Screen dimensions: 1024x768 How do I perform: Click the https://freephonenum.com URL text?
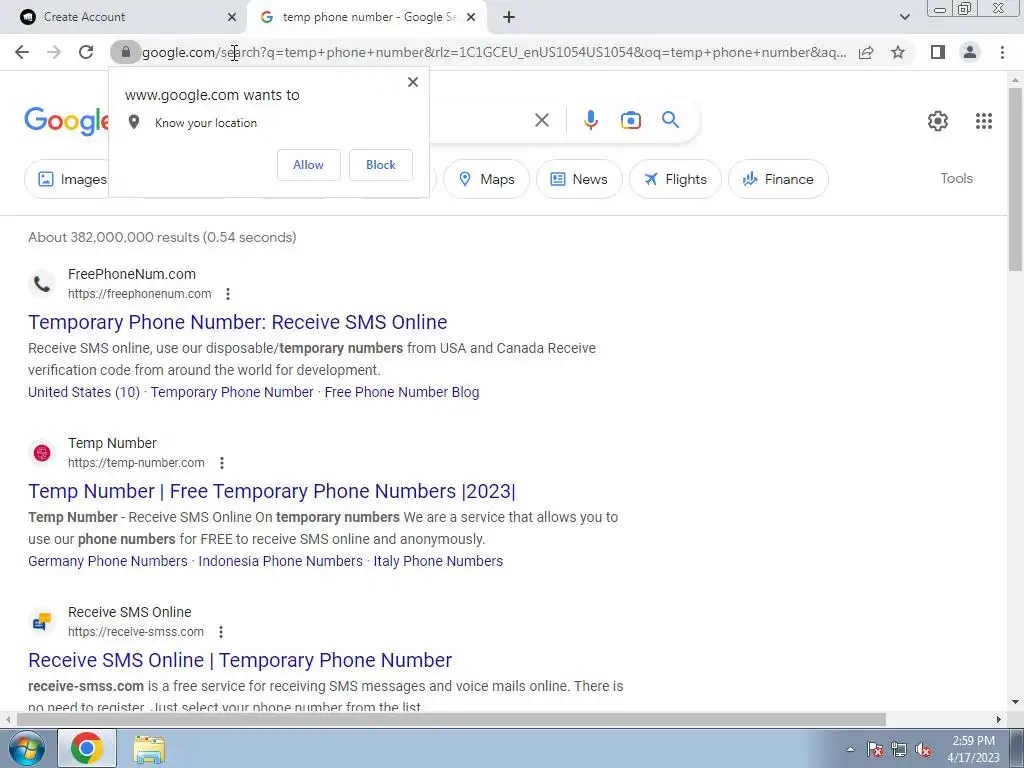[x=140, y=294]
